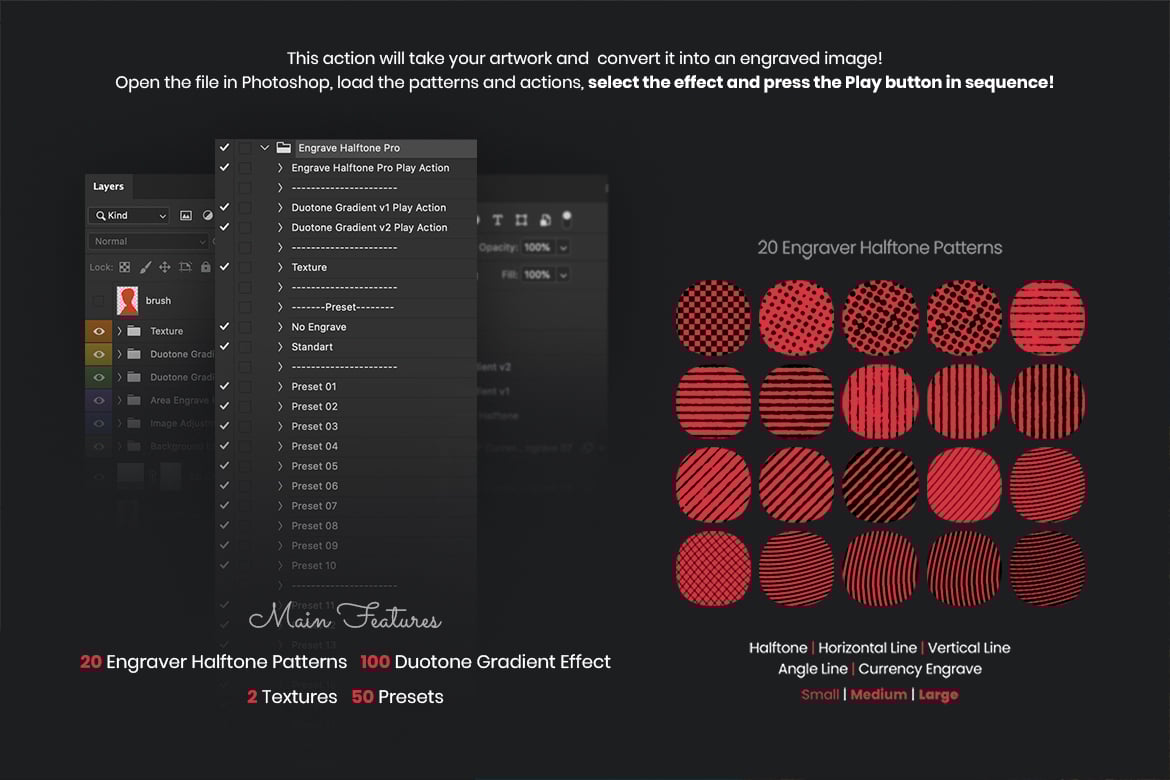Click the crosshatch grid pattern swatch

pyautogui.click(x=713, y=568)
